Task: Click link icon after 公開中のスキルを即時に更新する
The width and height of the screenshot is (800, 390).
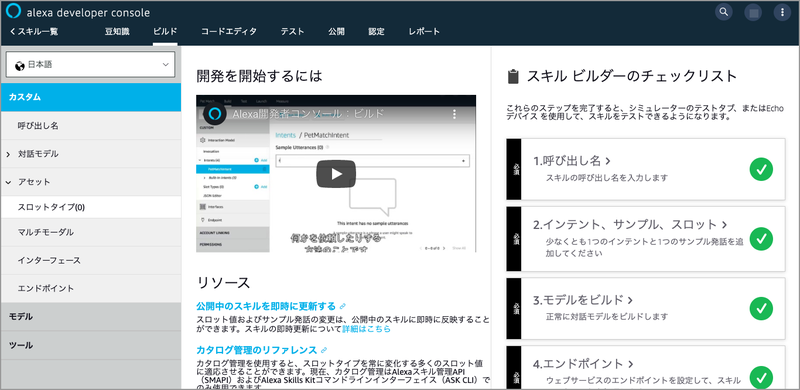Action: tap(343, 306)
